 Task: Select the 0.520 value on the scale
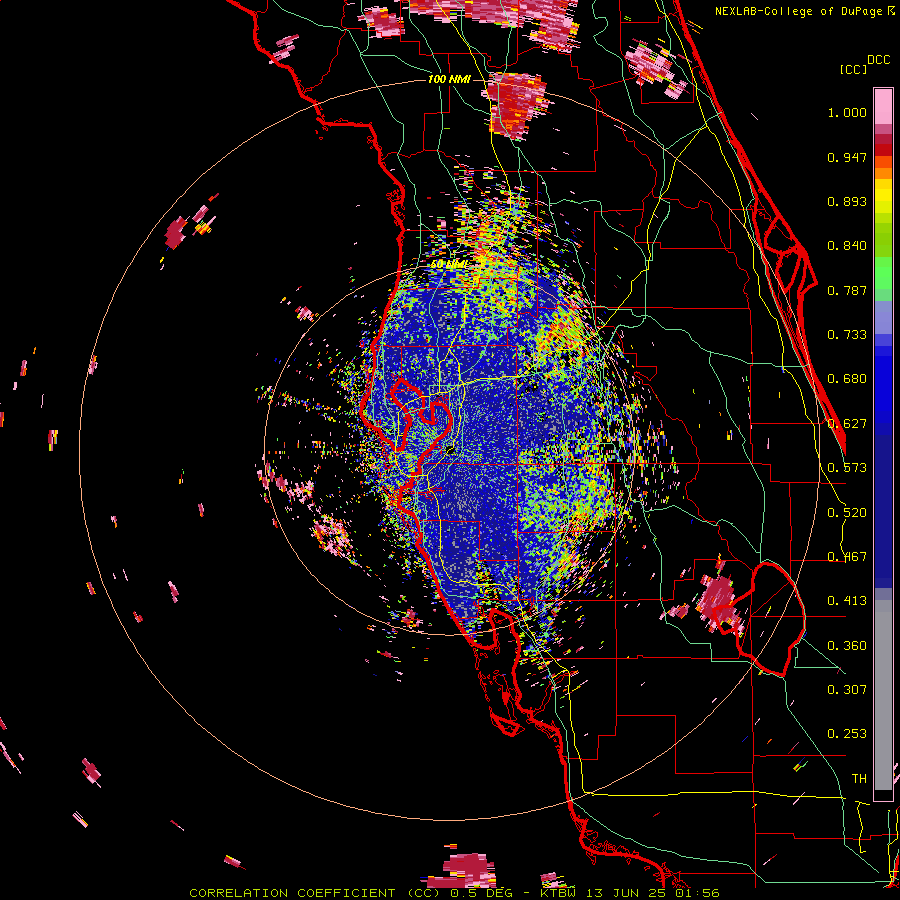click(847, 513)
